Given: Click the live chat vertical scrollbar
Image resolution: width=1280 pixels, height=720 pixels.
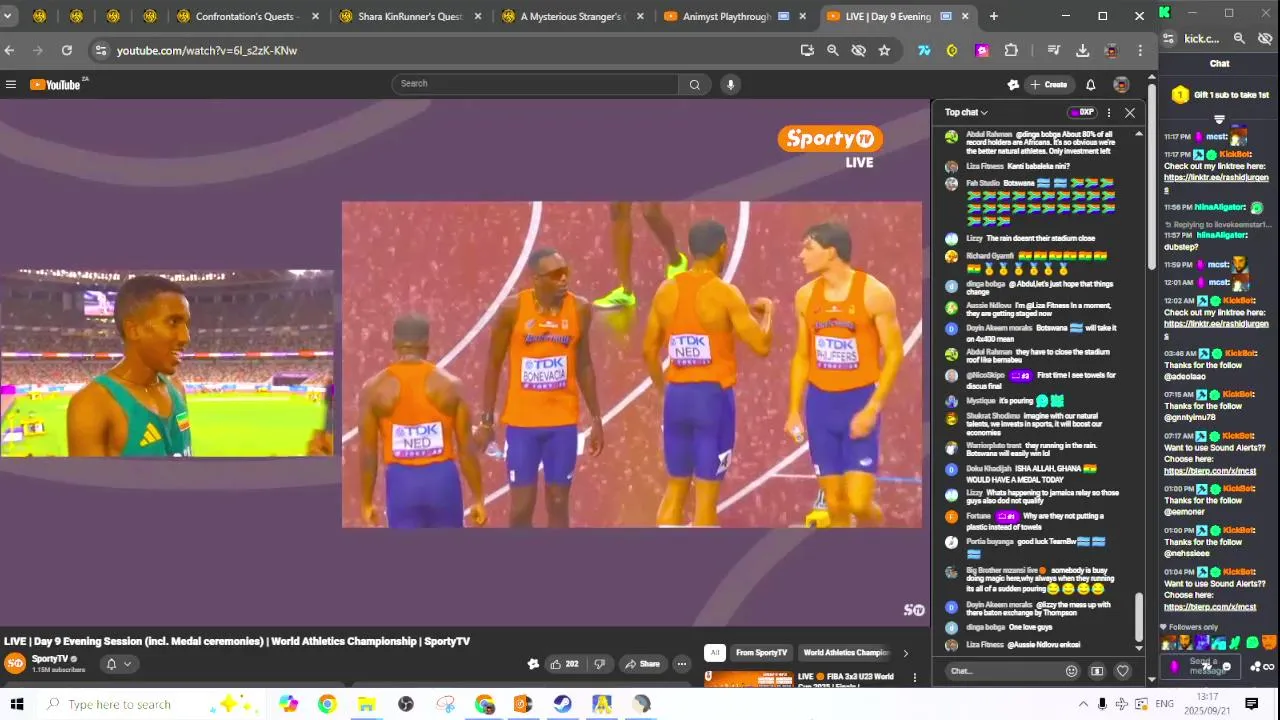Looking at the screenshot, I should [1138, 618].
